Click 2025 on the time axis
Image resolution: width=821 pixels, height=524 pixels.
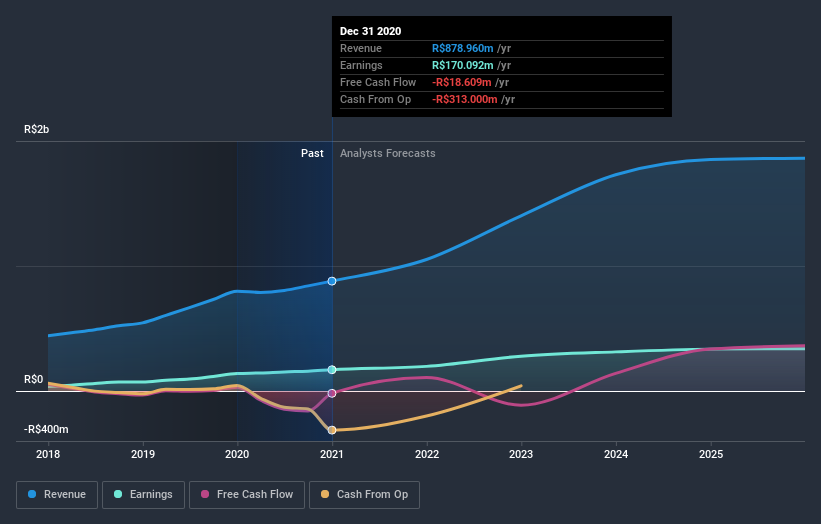click(711, 453)
